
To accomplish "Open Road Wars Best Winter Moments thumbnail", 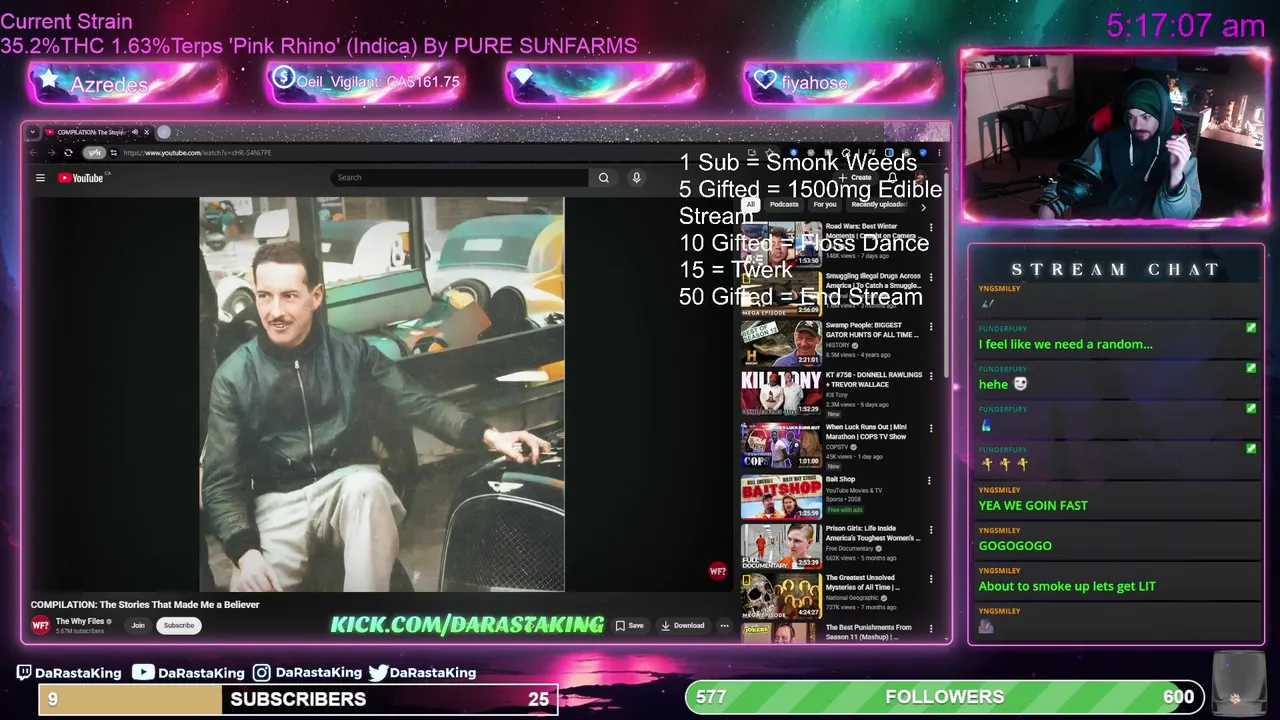I will click(781, 243).
